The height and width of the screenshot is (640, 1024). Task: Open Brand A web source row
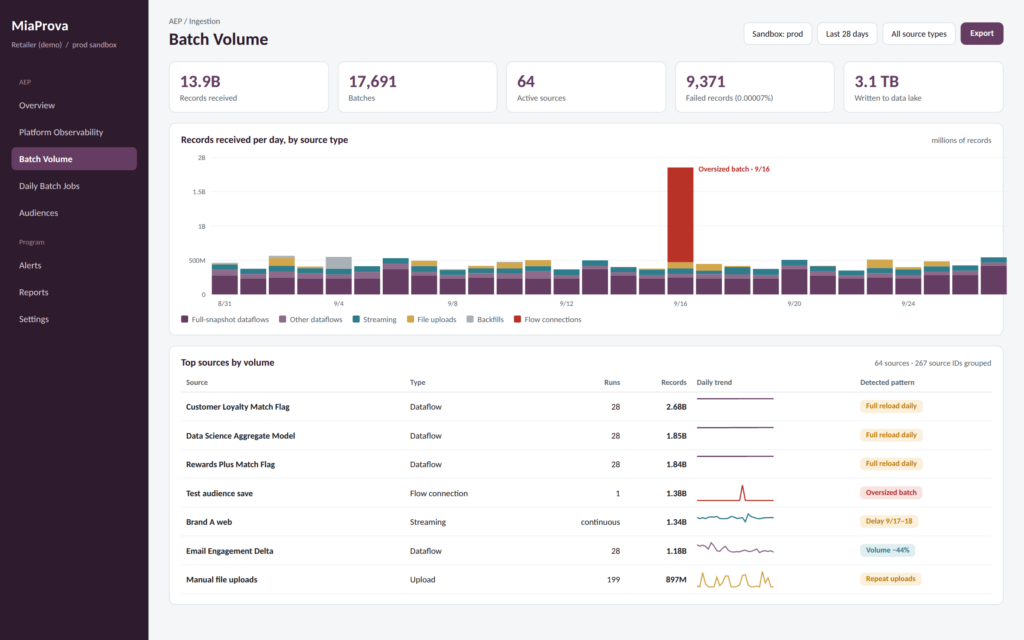click(x=586, y=522)
